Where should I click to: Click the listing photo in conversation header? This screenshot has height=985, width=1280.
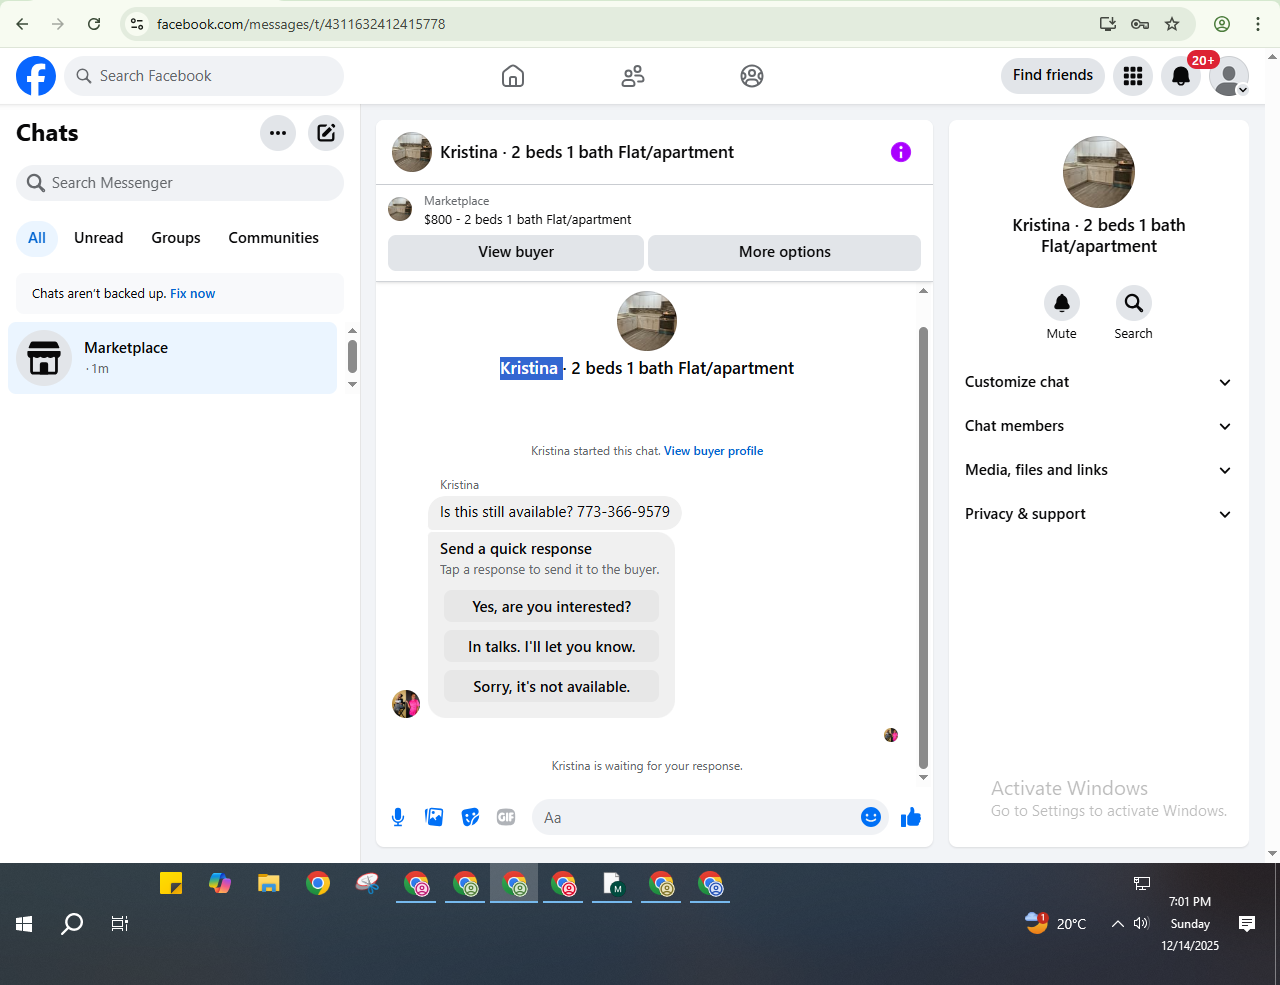click(x=412, y=152)
